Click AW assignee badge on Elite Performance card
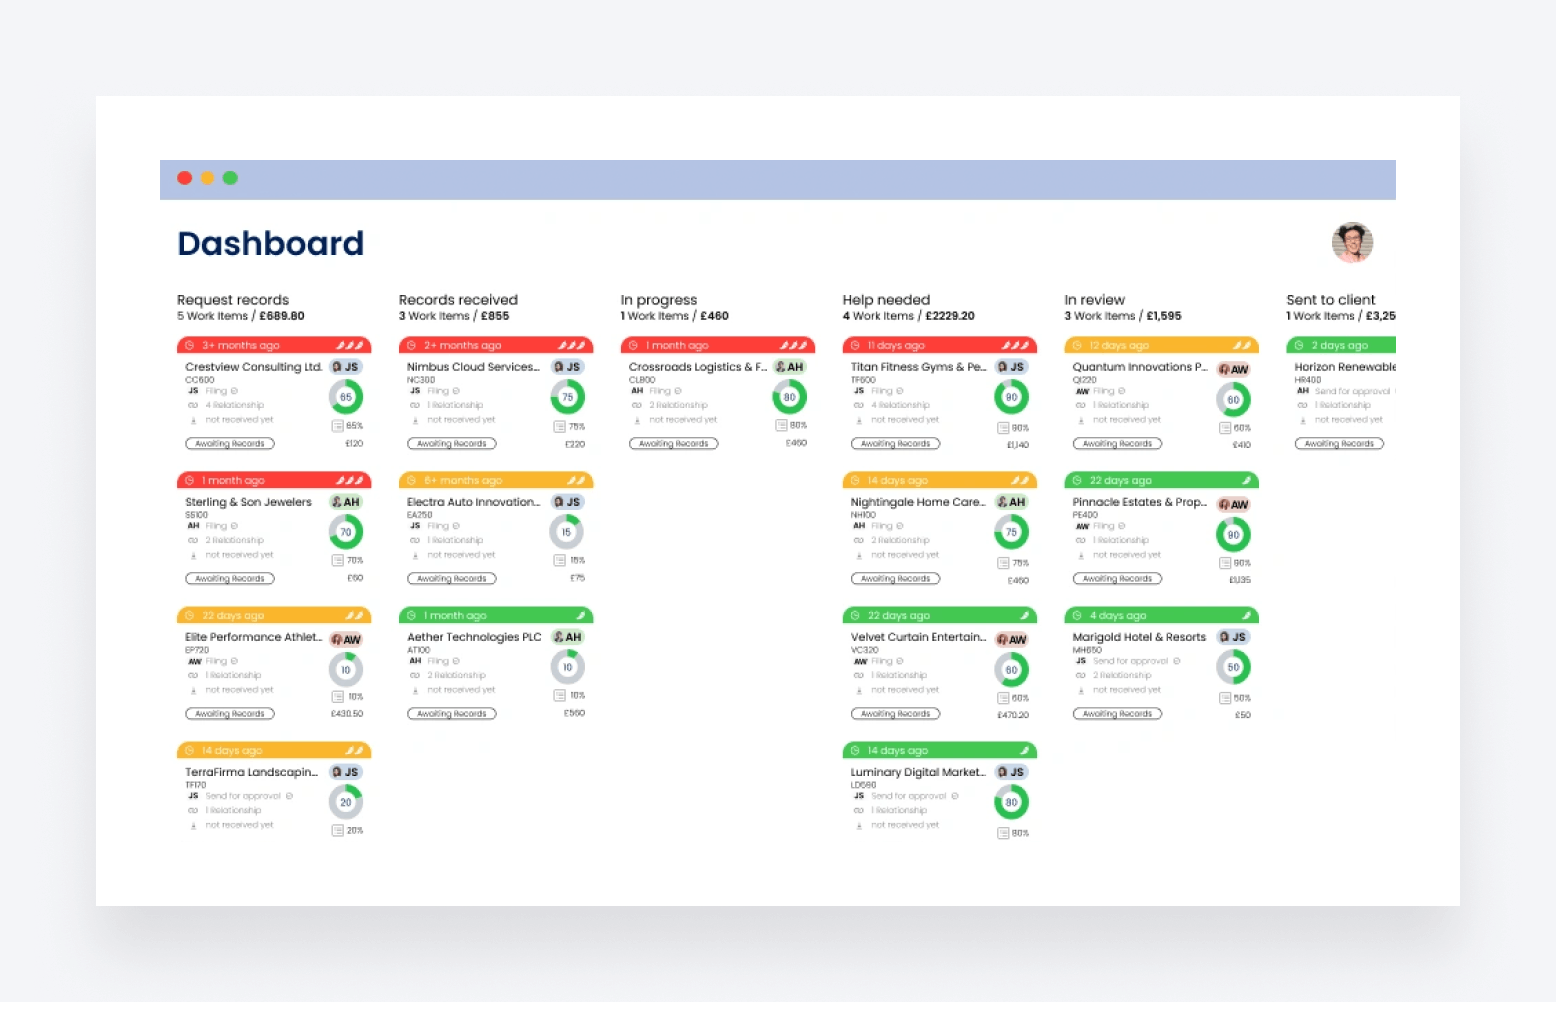The height and width of the screenshot is (1014, 1556). (345, 639)
